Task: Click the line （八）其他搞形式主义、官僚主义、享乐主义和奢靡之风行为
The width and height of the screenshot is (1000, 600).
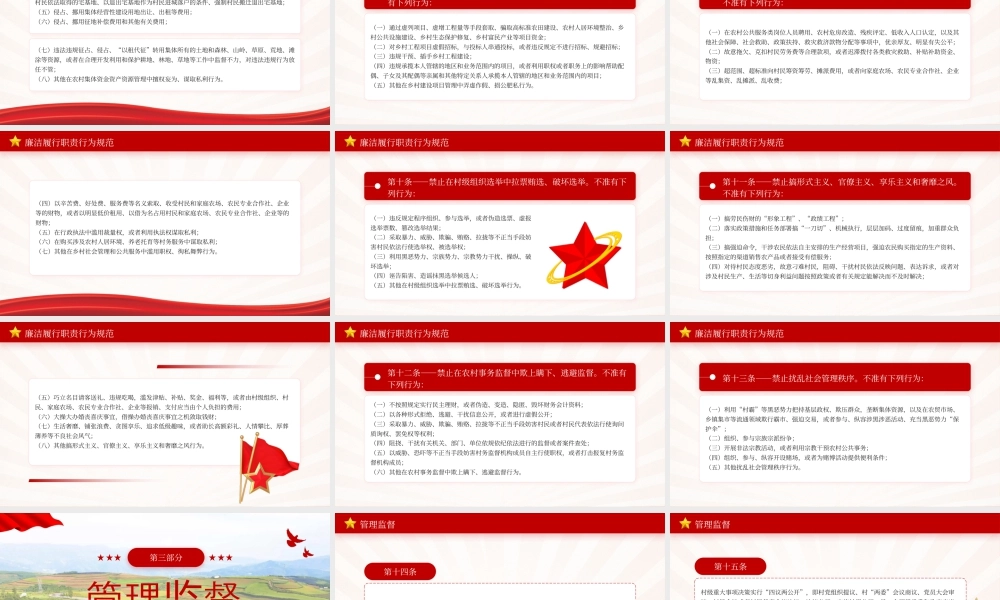Action: pos(121,446)
